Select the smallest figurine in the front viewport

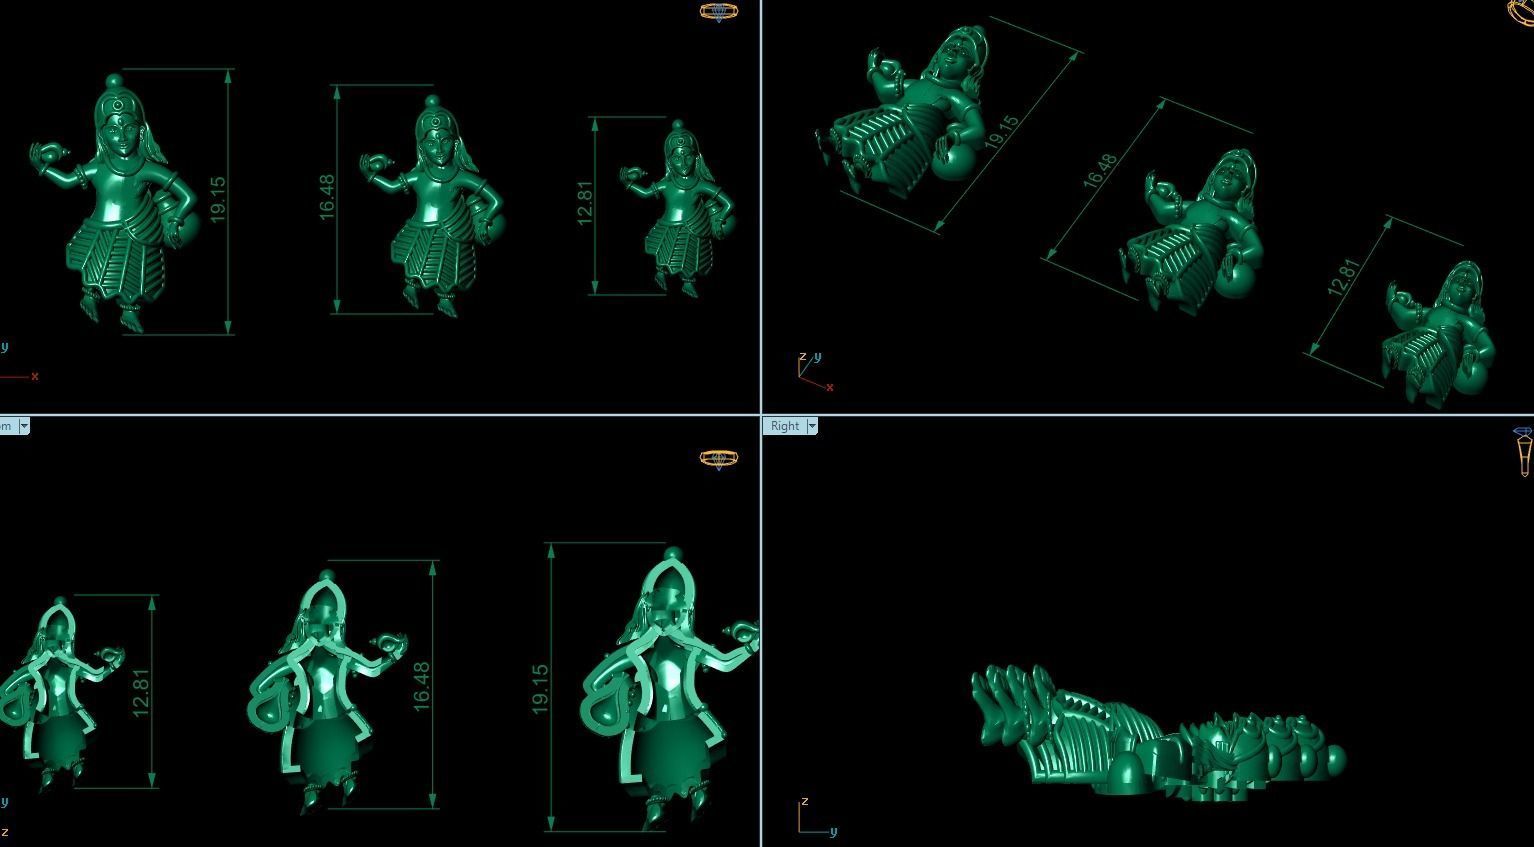(x=680, y=208)
